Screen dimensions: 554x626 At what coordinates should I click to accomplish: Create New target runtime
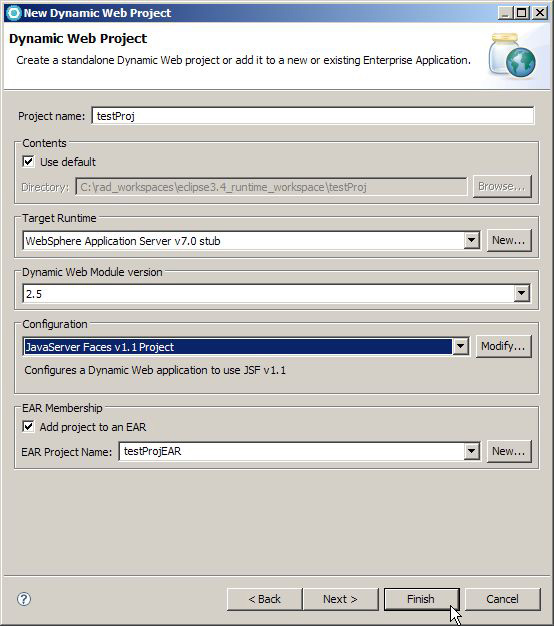point(509,240)
